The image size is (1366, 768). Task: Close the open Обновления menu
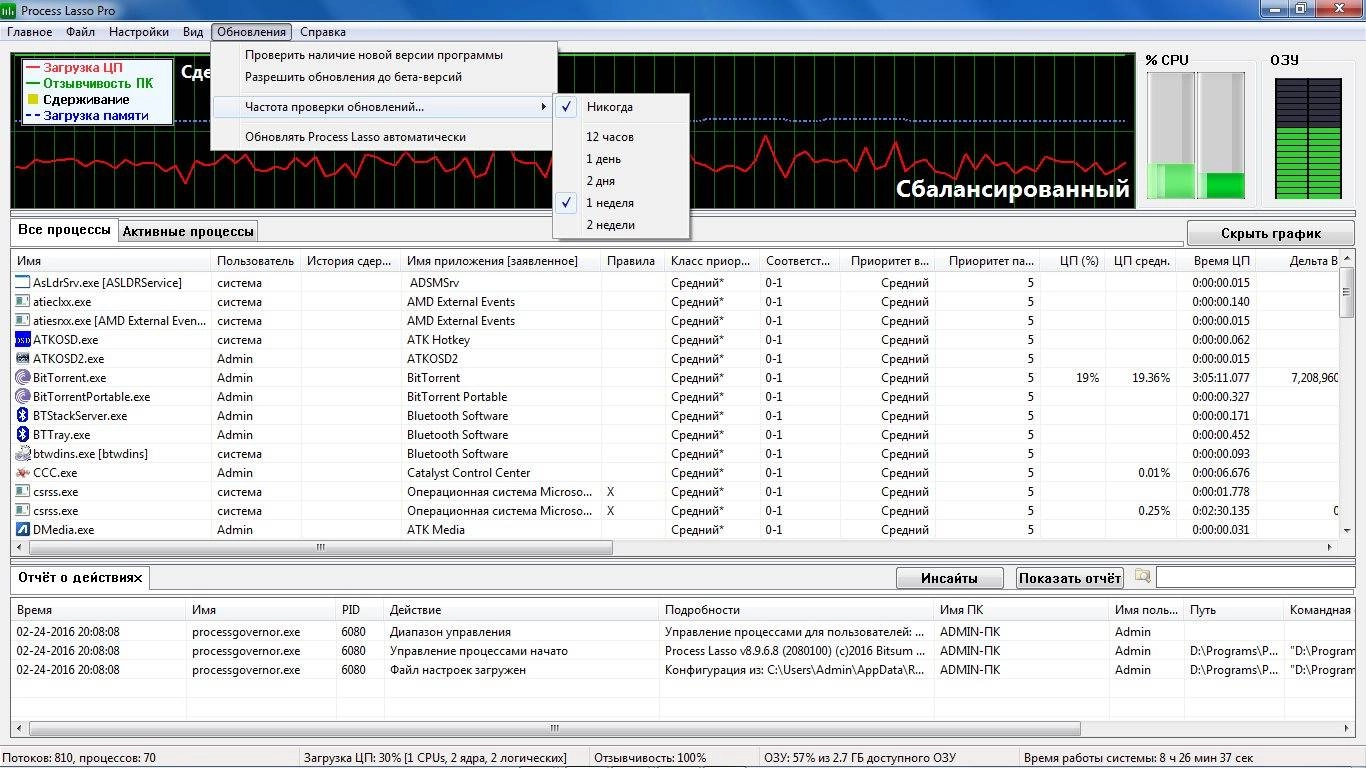coord(252,32)
